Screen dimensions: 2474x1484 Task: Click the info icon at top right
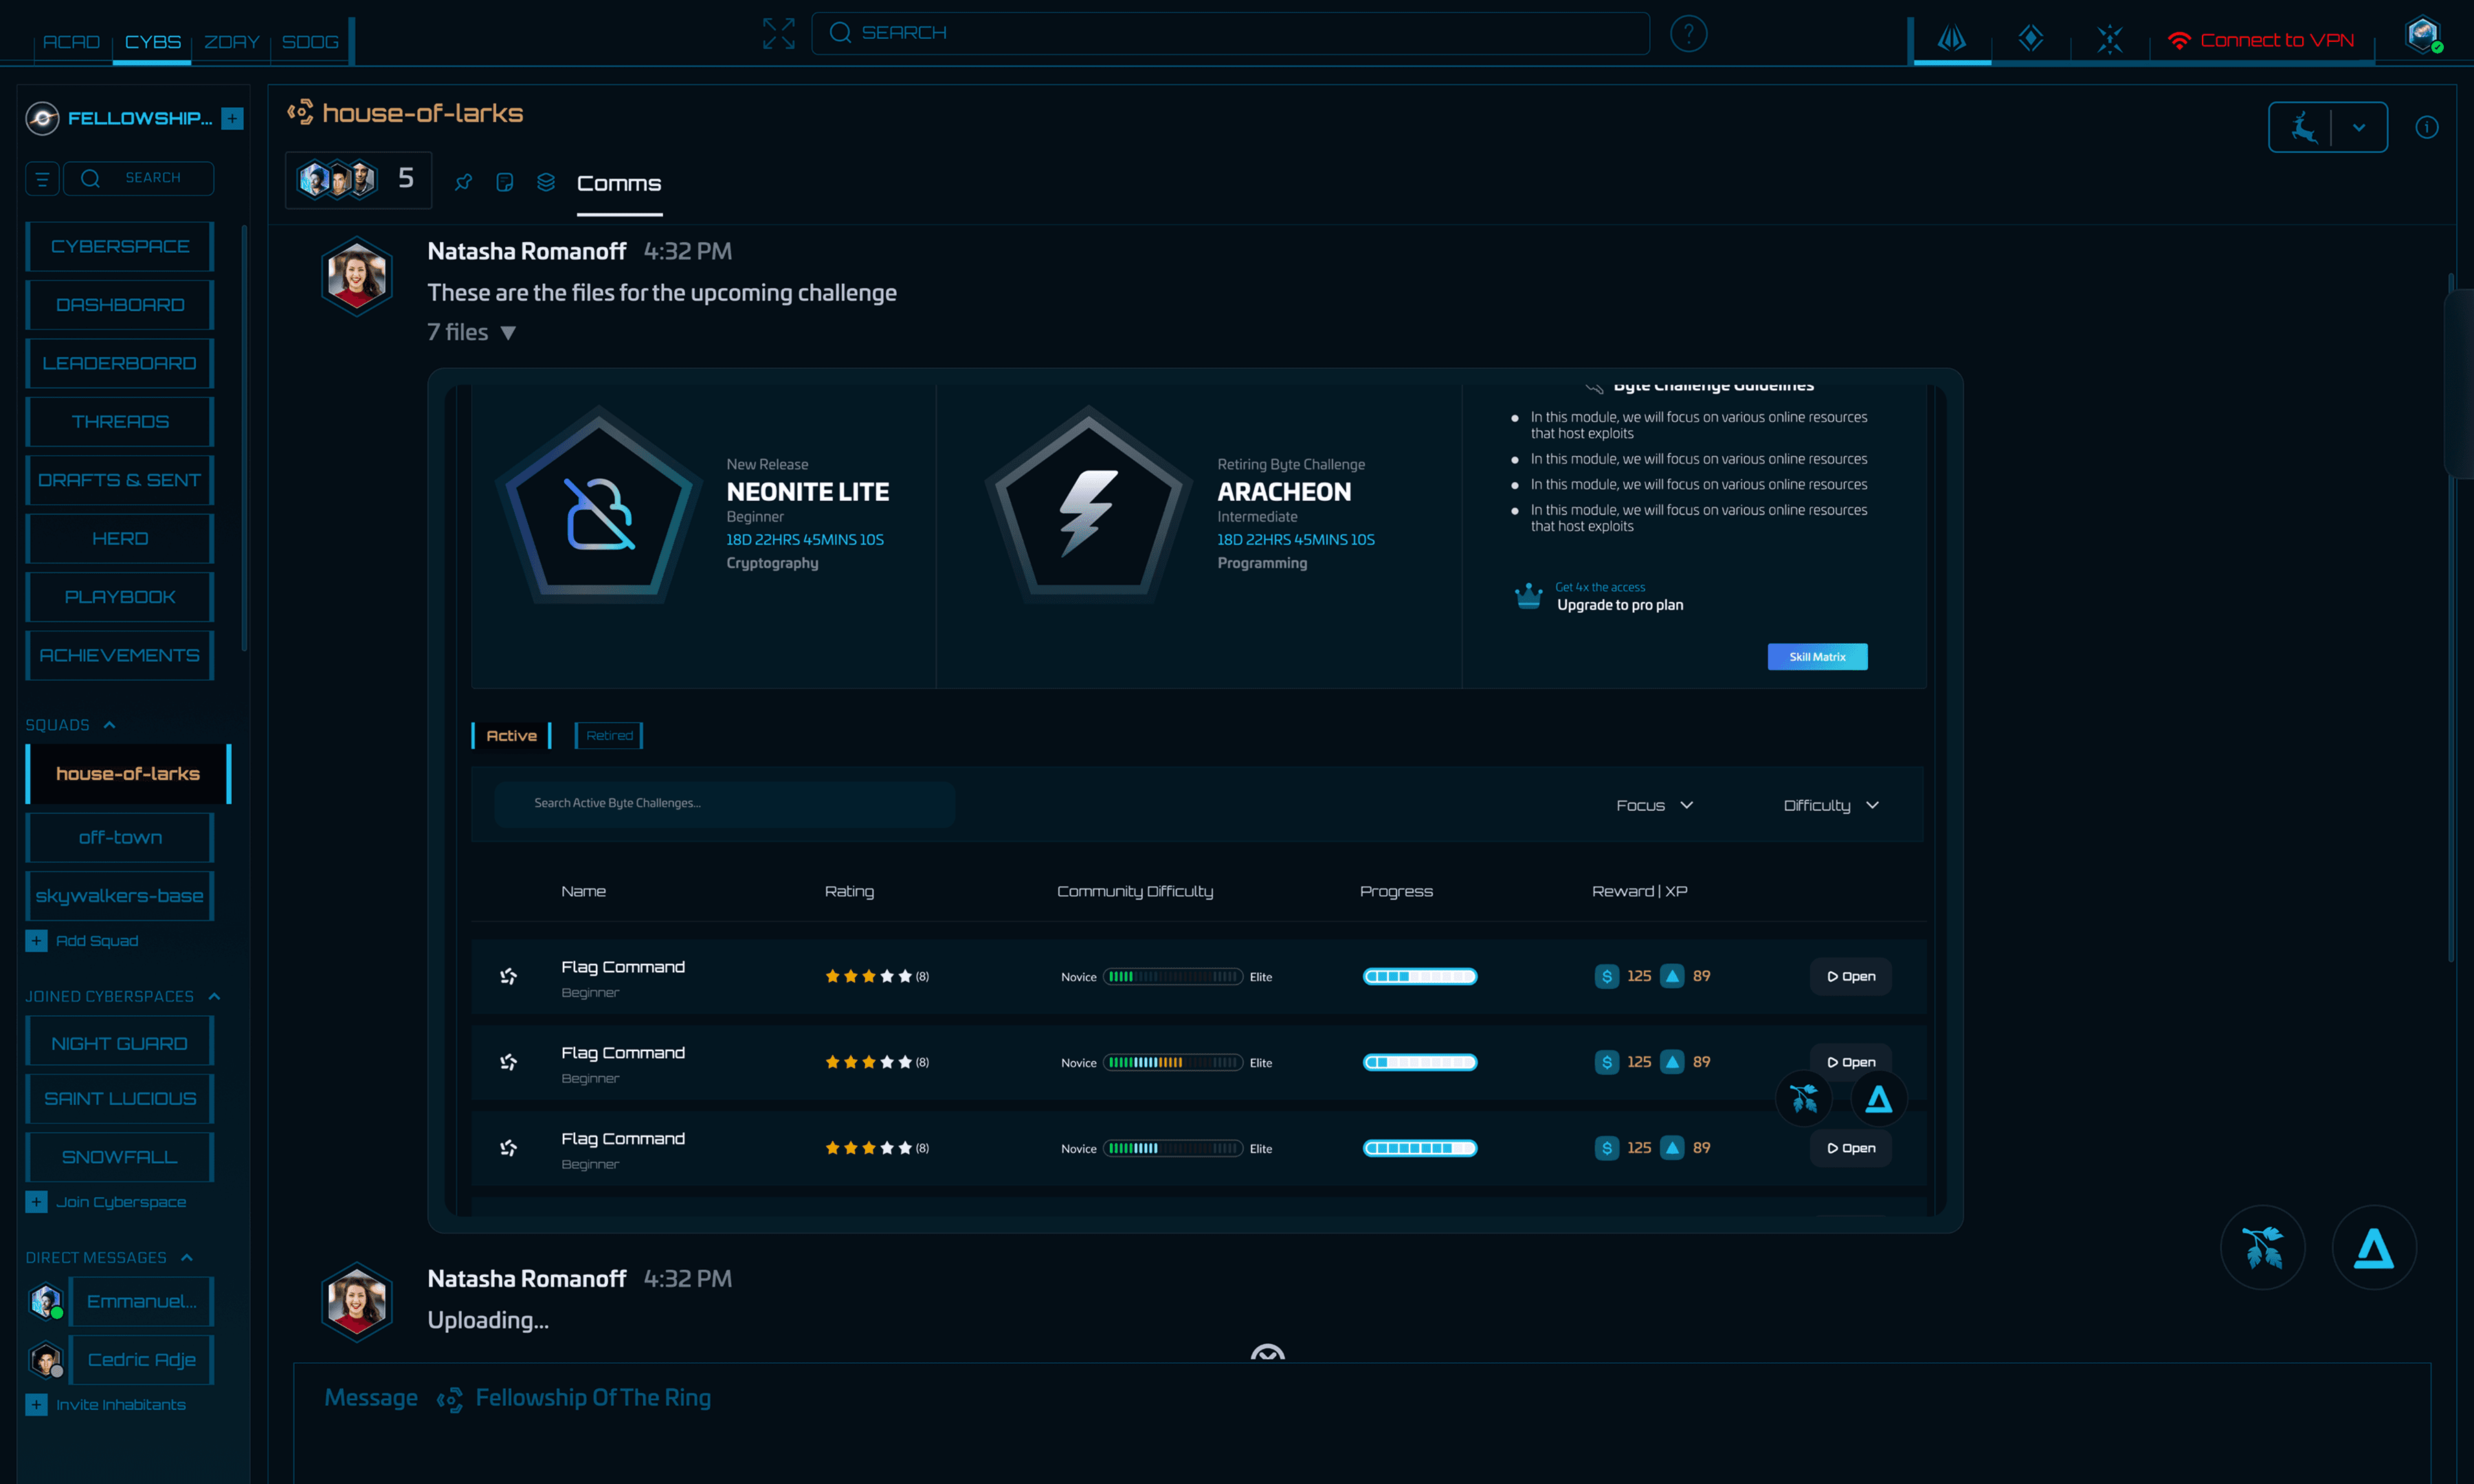click(2426, 127)
